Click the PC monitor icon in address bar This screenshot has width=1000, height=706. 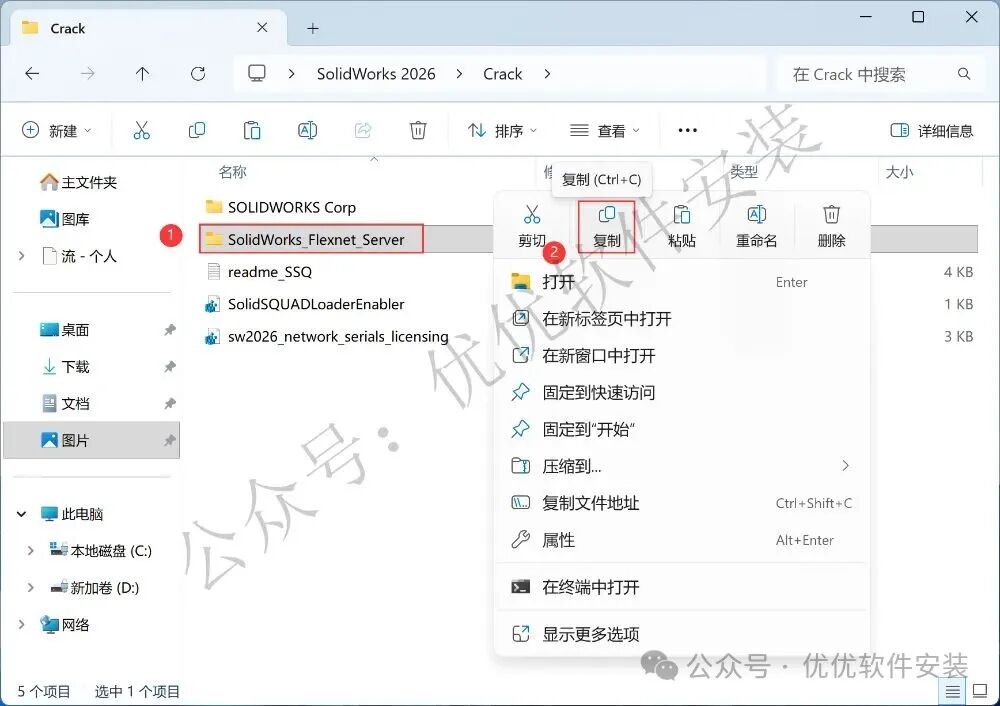pyautogui.click(x=257, y=74)
